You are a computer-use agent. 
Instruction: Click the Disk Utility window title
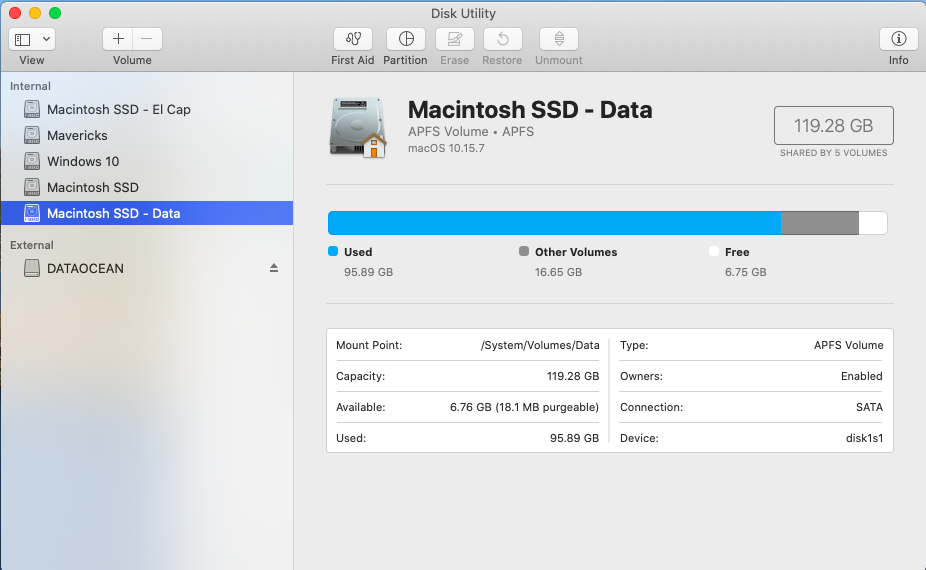coord(463,13)
